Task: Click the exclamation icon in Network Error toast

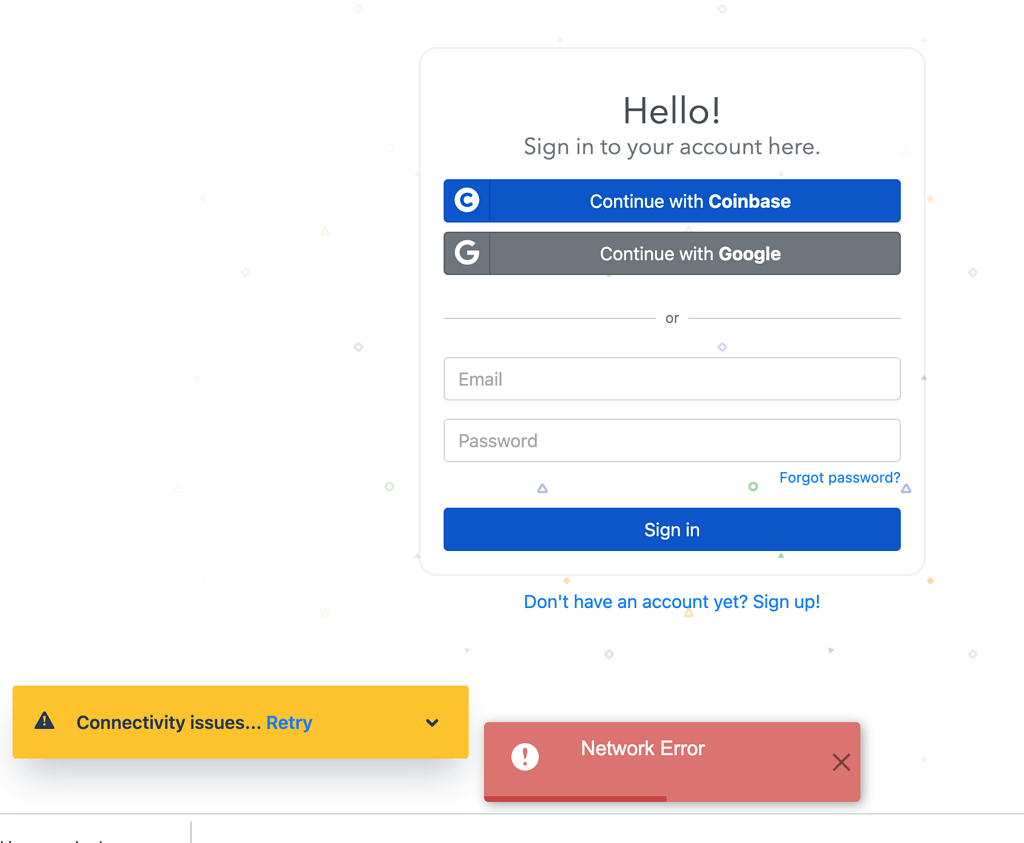Action: tap(525, 757)
